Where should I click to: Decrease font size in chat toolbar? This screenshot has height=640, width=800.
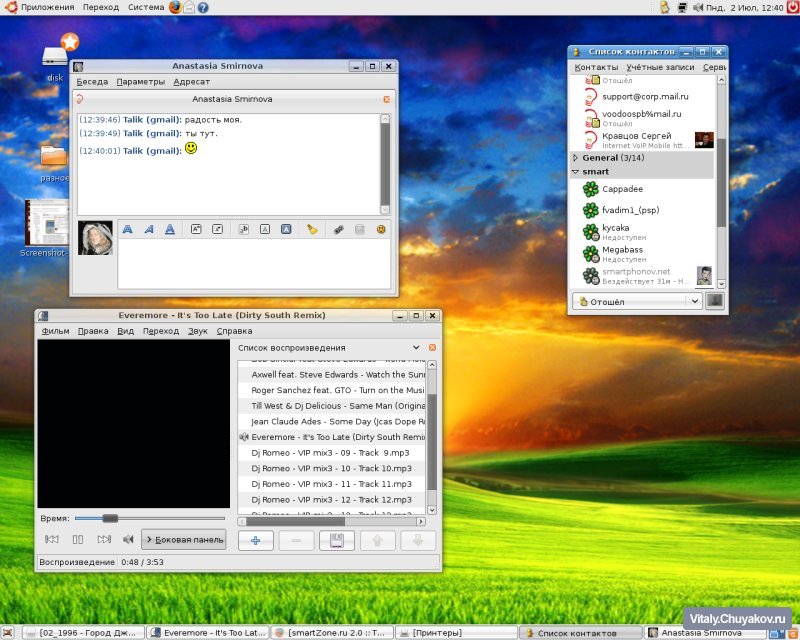click(x=217, y=230)
